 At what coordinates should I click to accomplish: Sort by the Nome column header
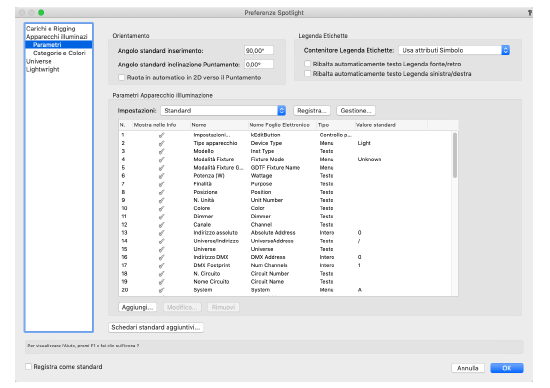coord(219,125)
